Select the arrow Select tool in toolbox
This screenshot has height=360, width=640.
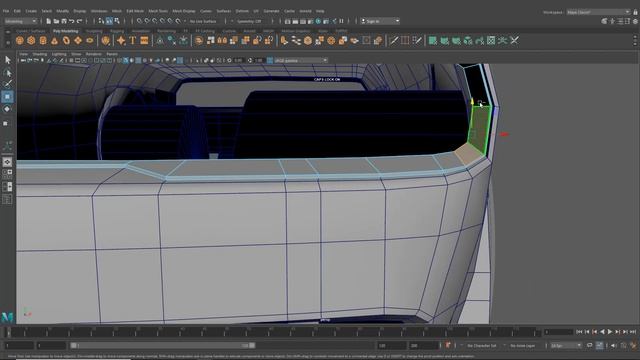click(x=7, y=60)
